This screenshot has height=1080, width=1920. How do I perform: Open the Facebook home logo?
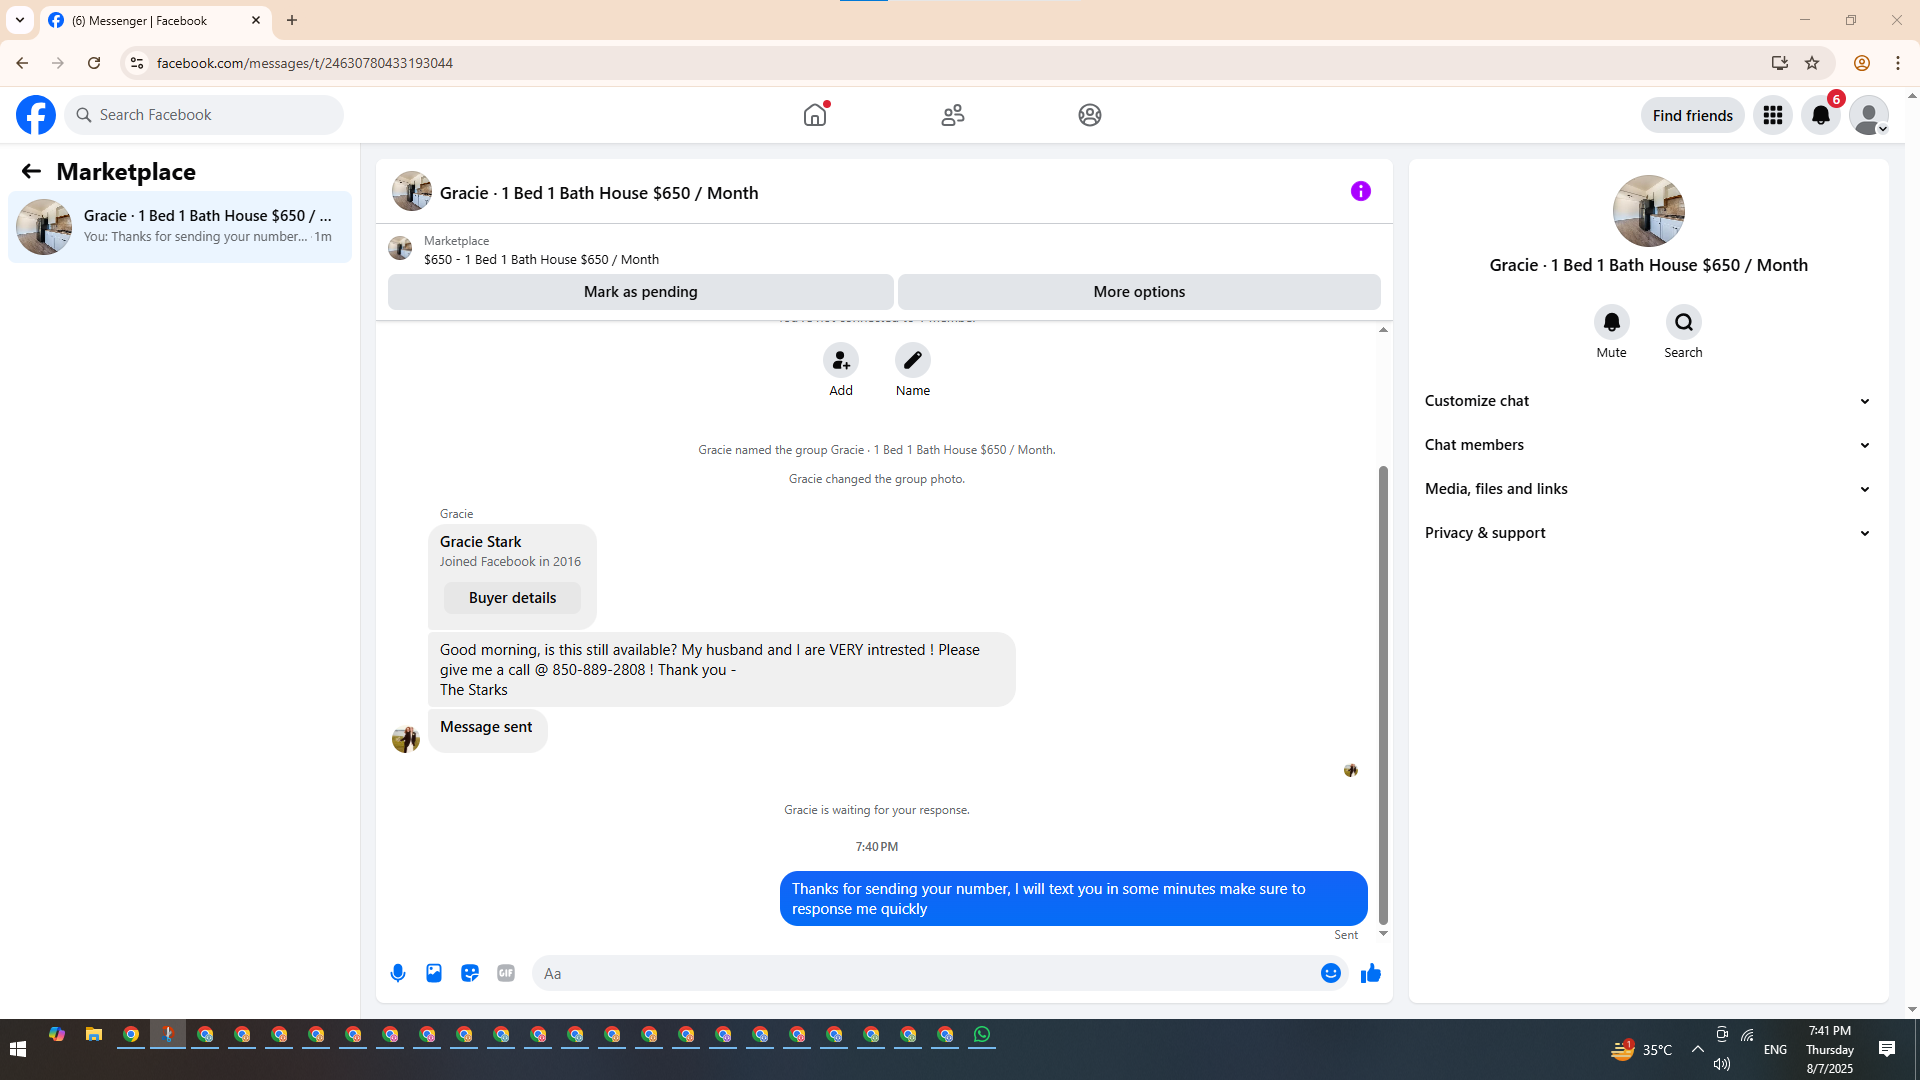click(x=36, y=115)
